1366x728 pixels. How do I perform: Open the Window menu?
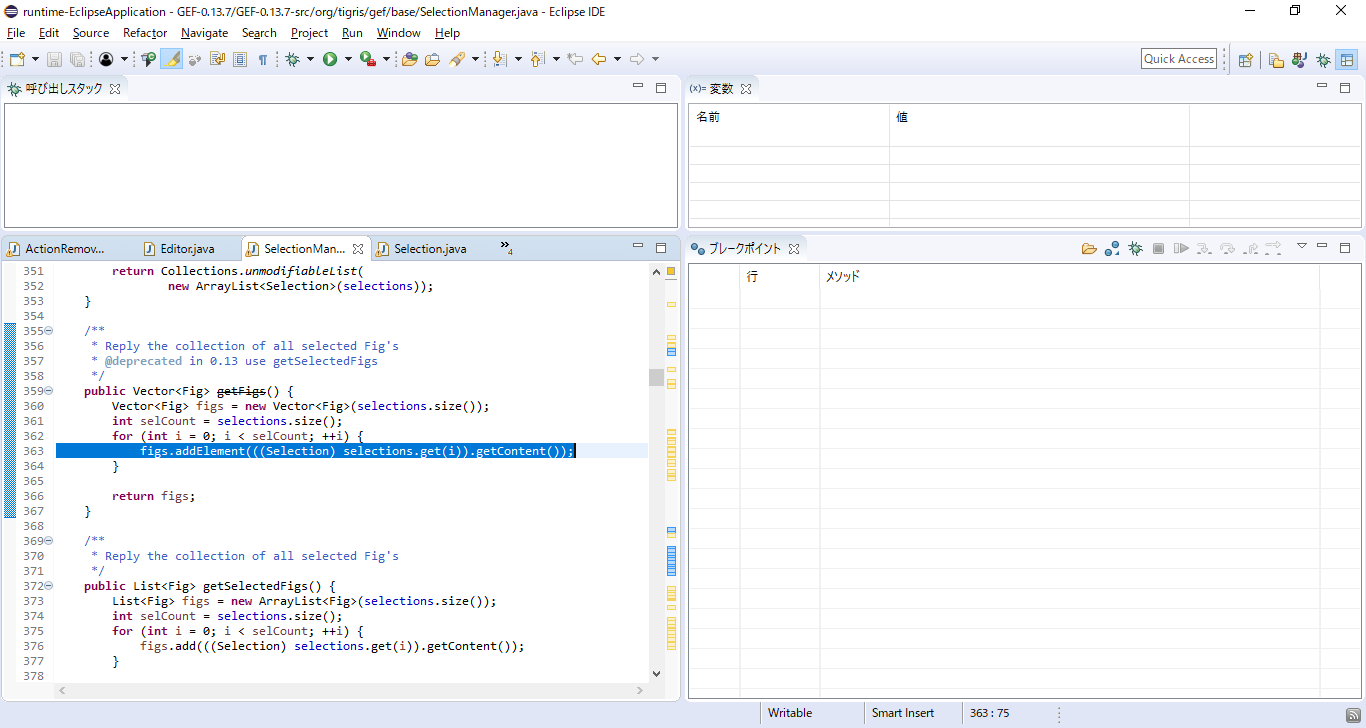398,33
